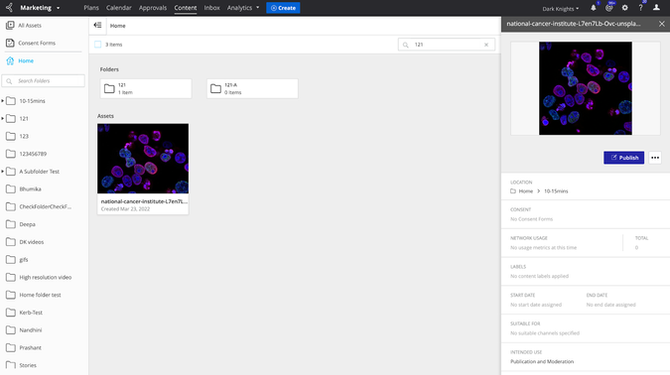Go to Home in sidebar

[x=26, y=61]
